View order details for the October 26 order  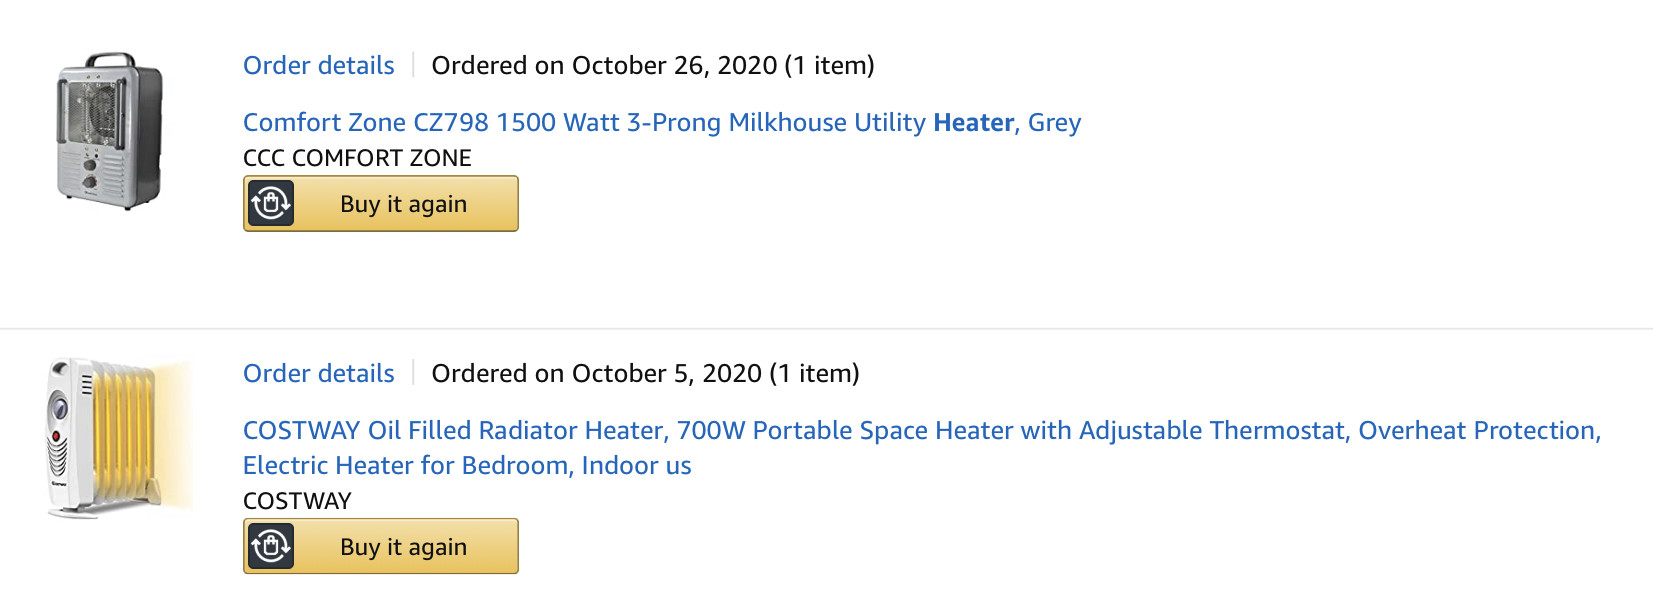[319, 66]
